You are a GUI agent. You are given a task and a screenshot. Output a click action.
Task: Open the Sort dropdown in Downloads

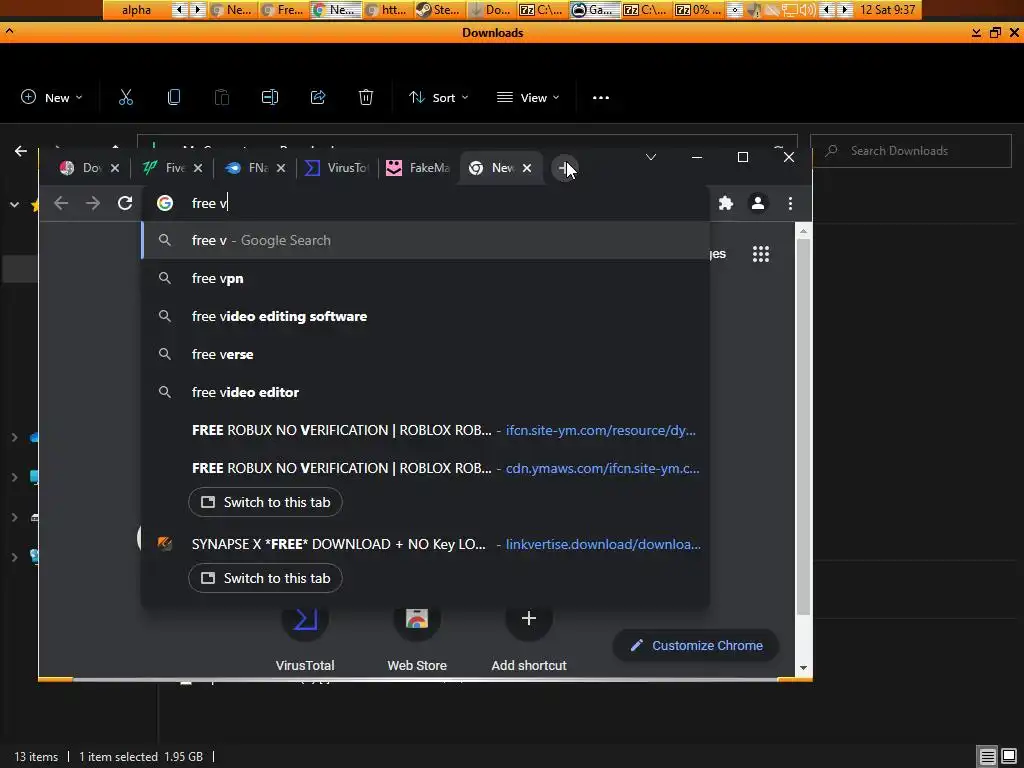(x=438, y=97)
